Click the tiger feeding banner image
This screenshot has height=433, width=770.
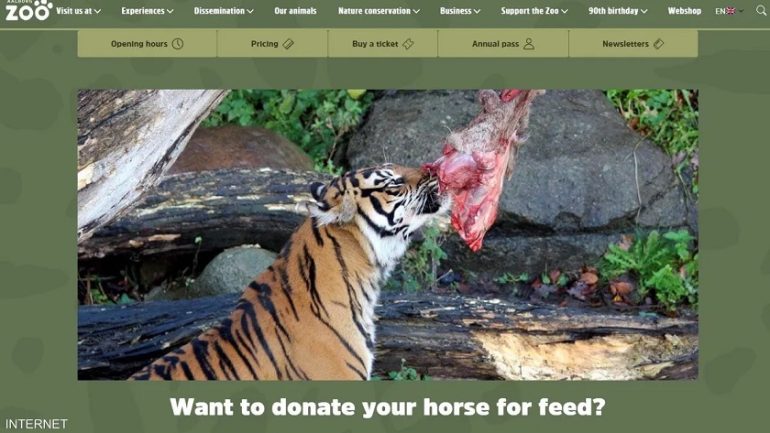387,235
